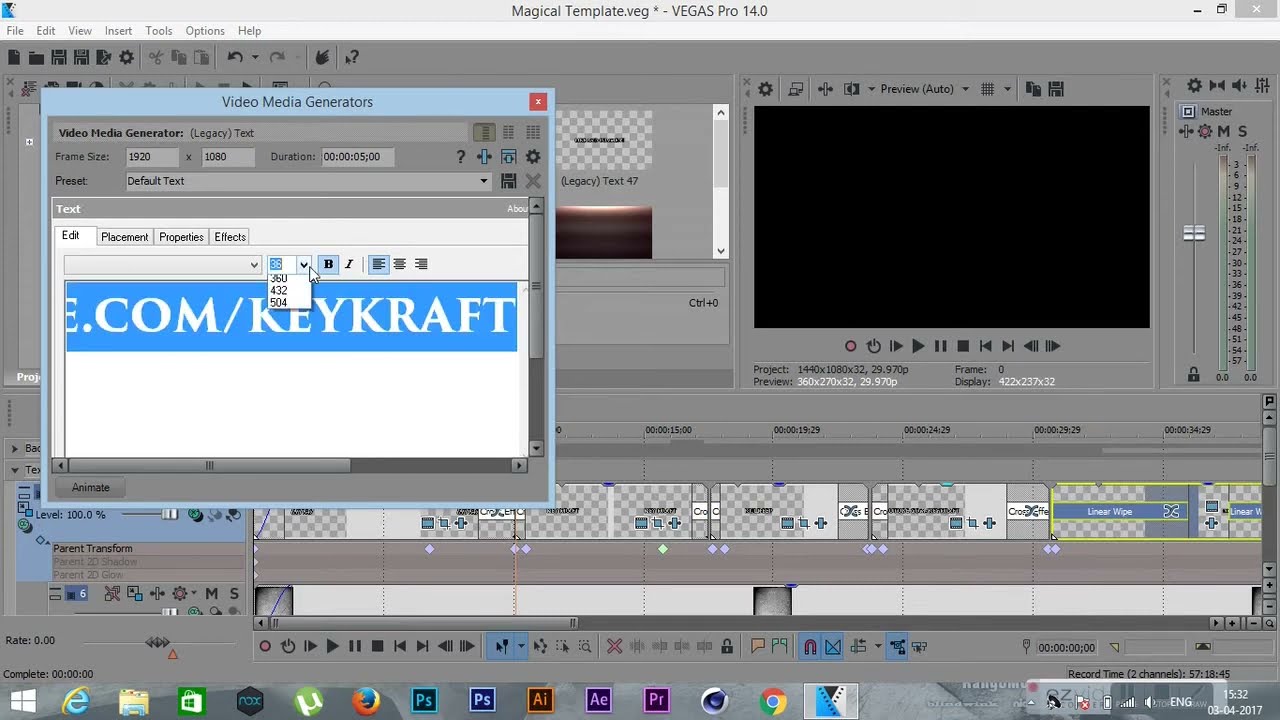Image resolution: width=1280 pixels, height=720 pixels.
Task: Click the What's This help icon
Action: click(x=352, y=58)
